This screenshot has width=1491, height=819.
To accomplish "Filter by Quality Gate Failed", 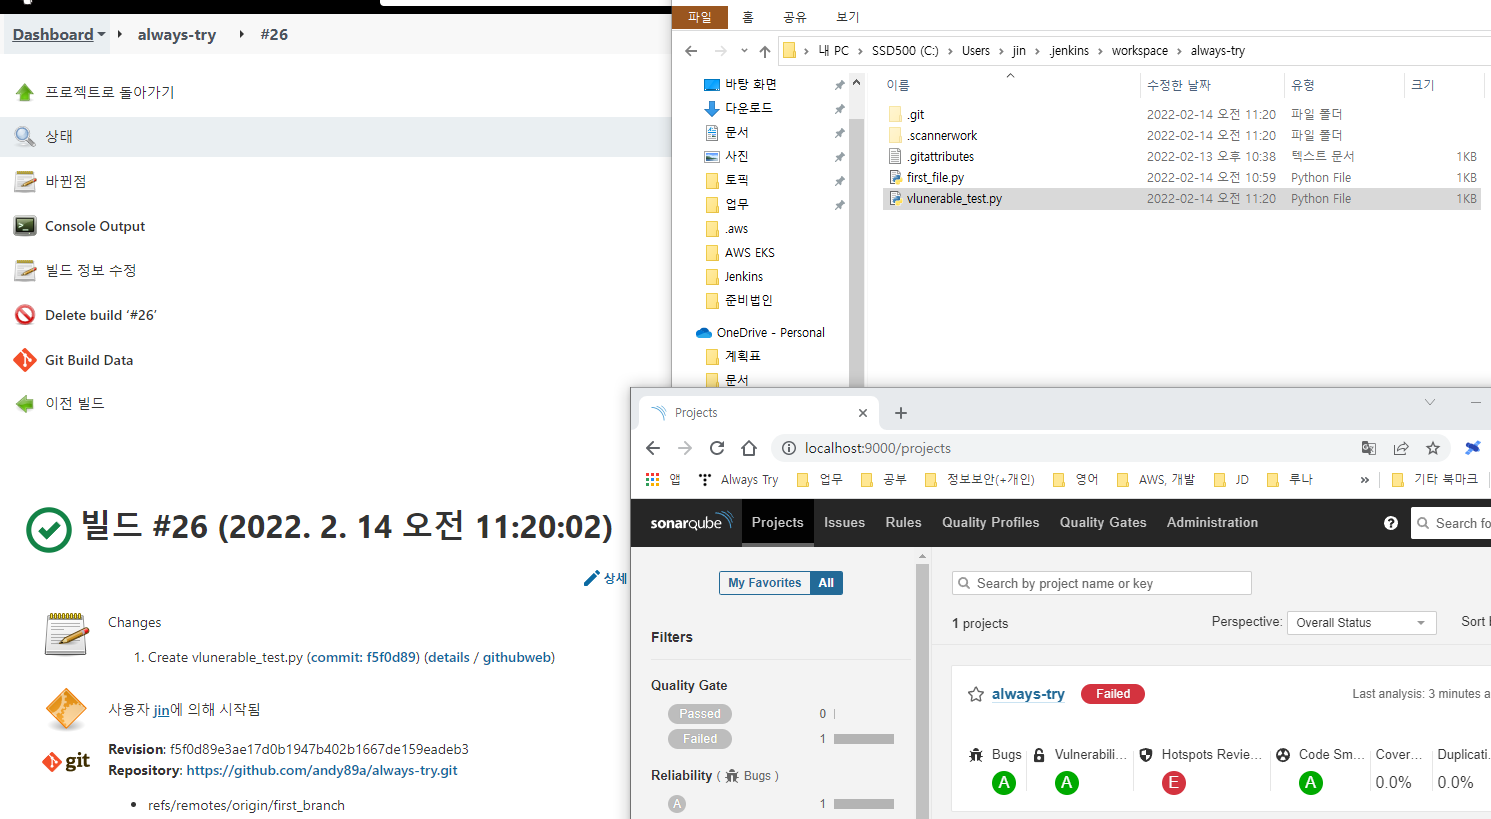I will click(x=700, y=739).
